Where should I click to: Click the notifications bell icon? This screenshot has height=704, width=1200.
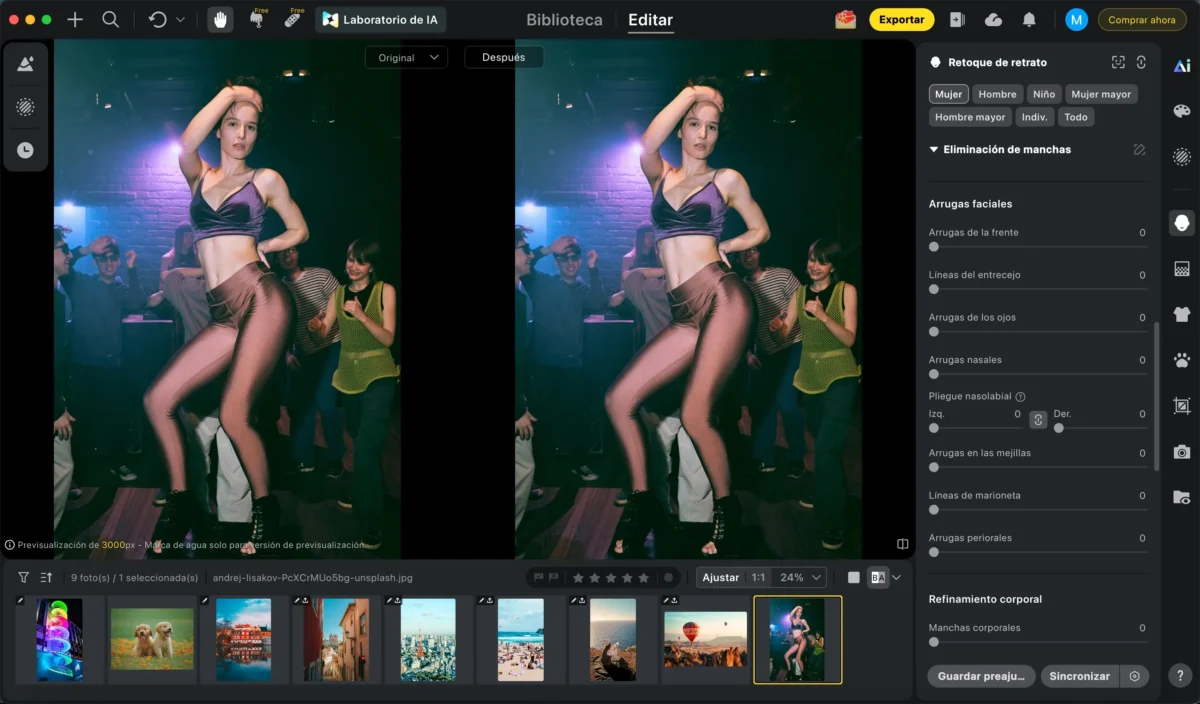tap(1029, 20)
